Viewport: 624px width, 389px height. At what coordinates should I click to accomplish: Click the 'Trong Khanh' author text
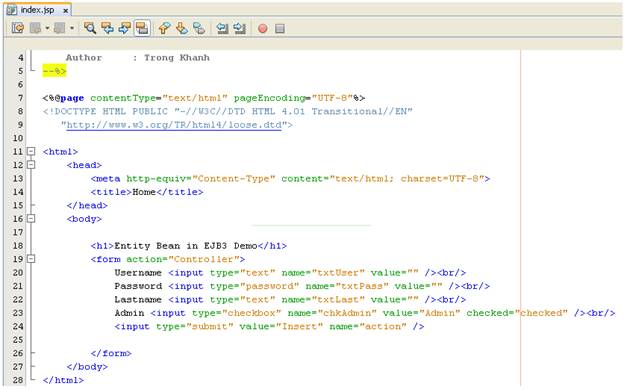(x=177, y=58)
